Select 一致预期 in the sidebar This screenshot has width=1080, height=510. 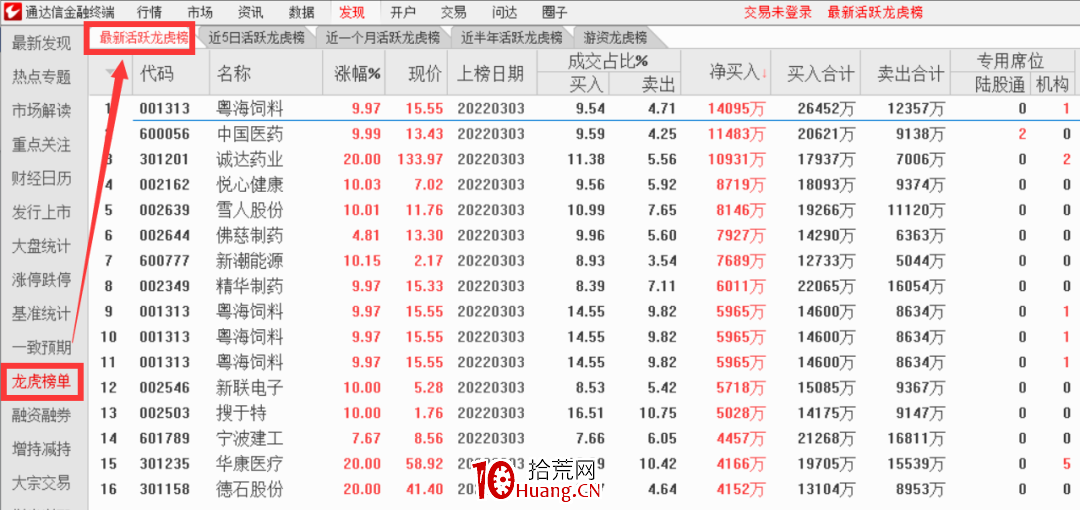coord(41,347)
